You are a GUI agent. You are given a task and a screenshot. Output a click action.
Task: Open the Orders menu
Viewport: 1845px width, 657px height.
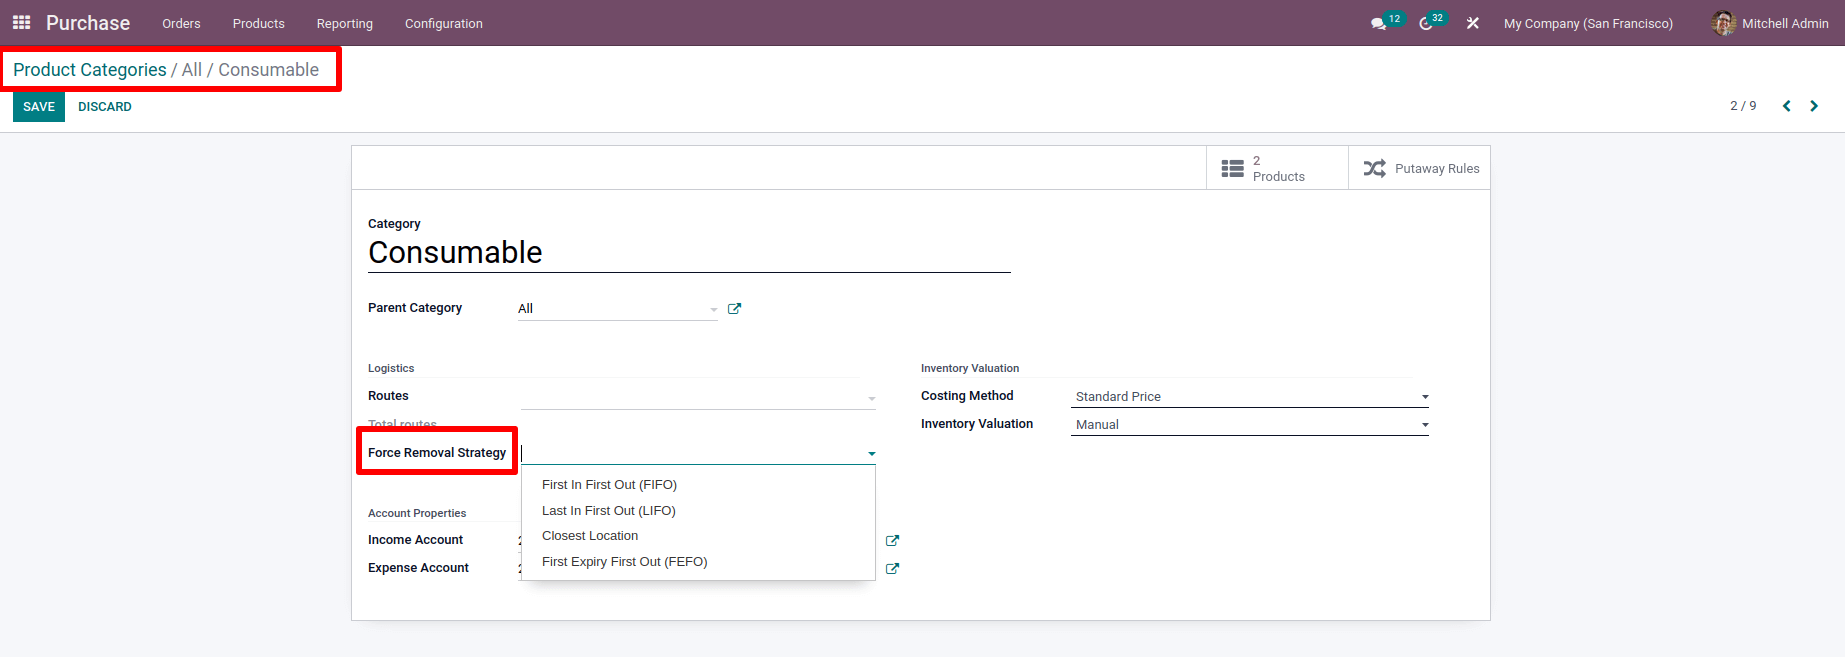click(x=181, y=23)
